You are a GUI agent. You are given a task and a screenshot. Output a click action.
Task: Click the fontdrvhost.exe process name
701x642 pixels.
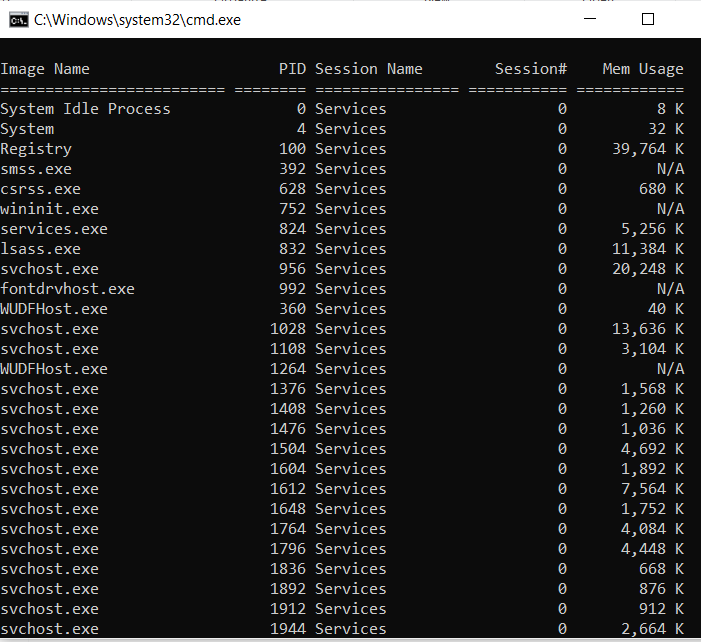coord(68,289)
